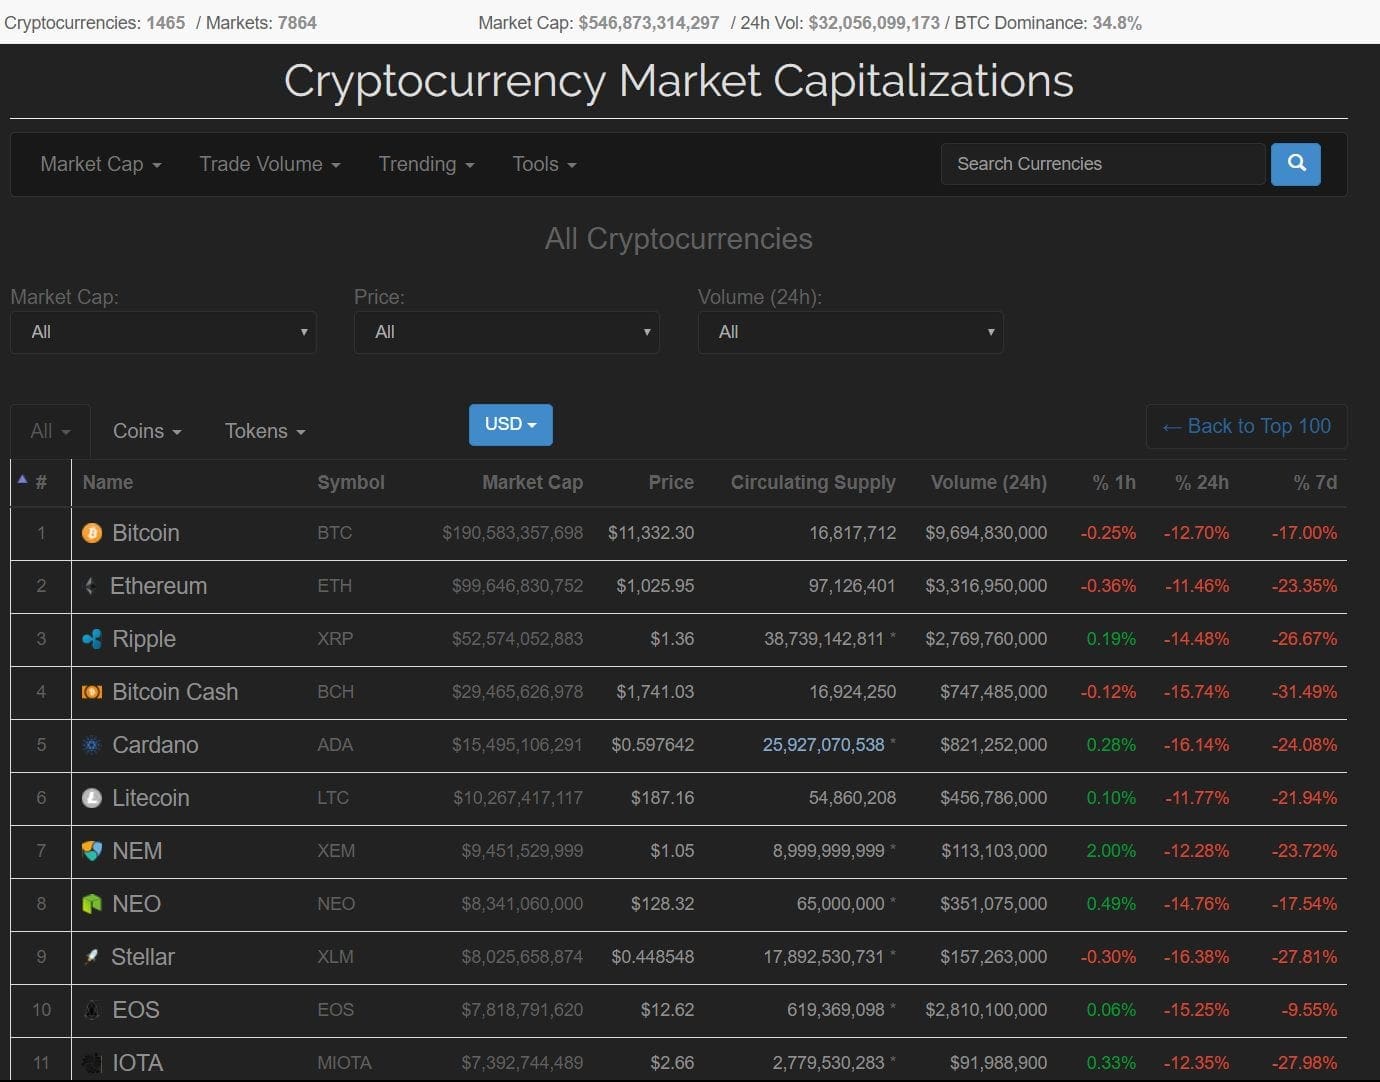
Task: Sort table by Symbol column header
Action: pyautogui.click(x=351, y=482)
